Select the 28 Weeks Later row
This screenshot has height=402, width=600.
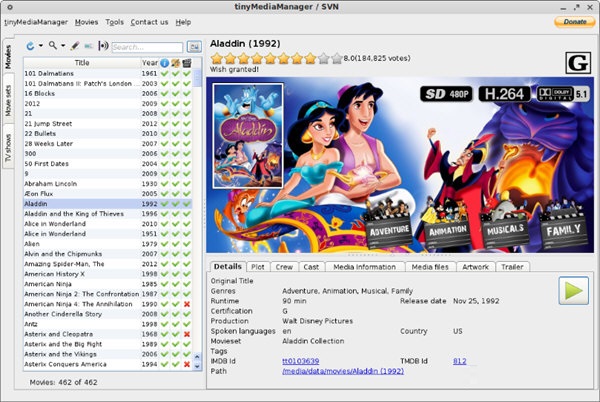tap(108, 143)
